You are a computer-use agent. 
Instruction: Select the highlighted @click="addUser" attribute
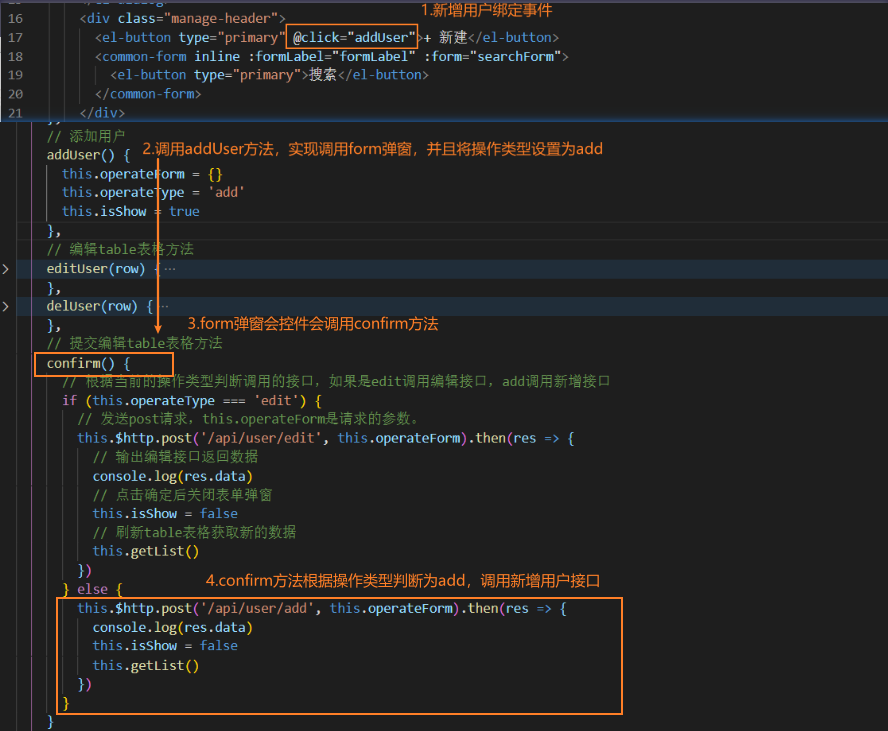[352, 37]
